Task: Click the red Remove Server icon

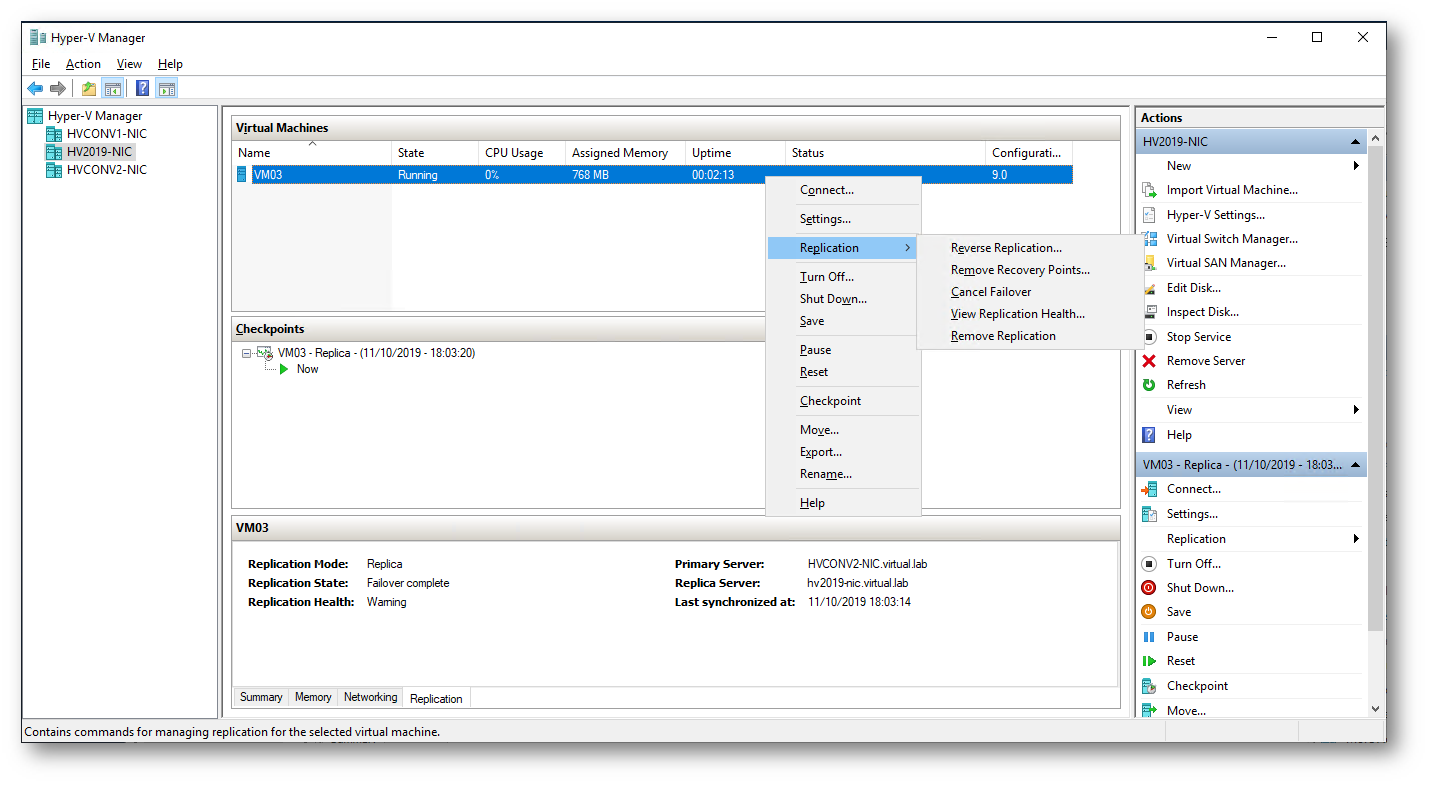Action: pos(1149,361)
